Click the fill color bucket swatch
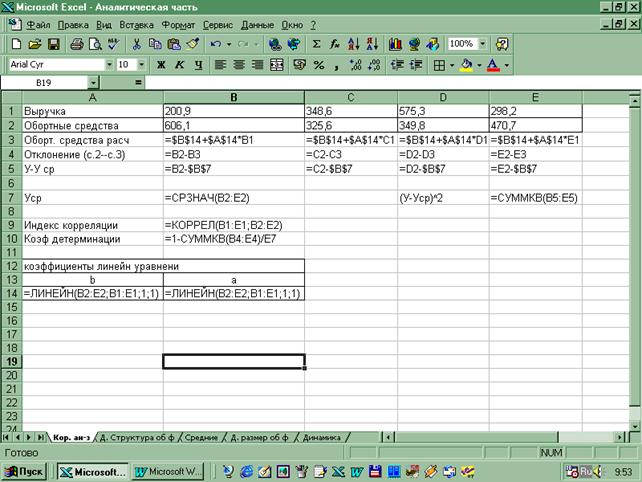 [466, 64]
